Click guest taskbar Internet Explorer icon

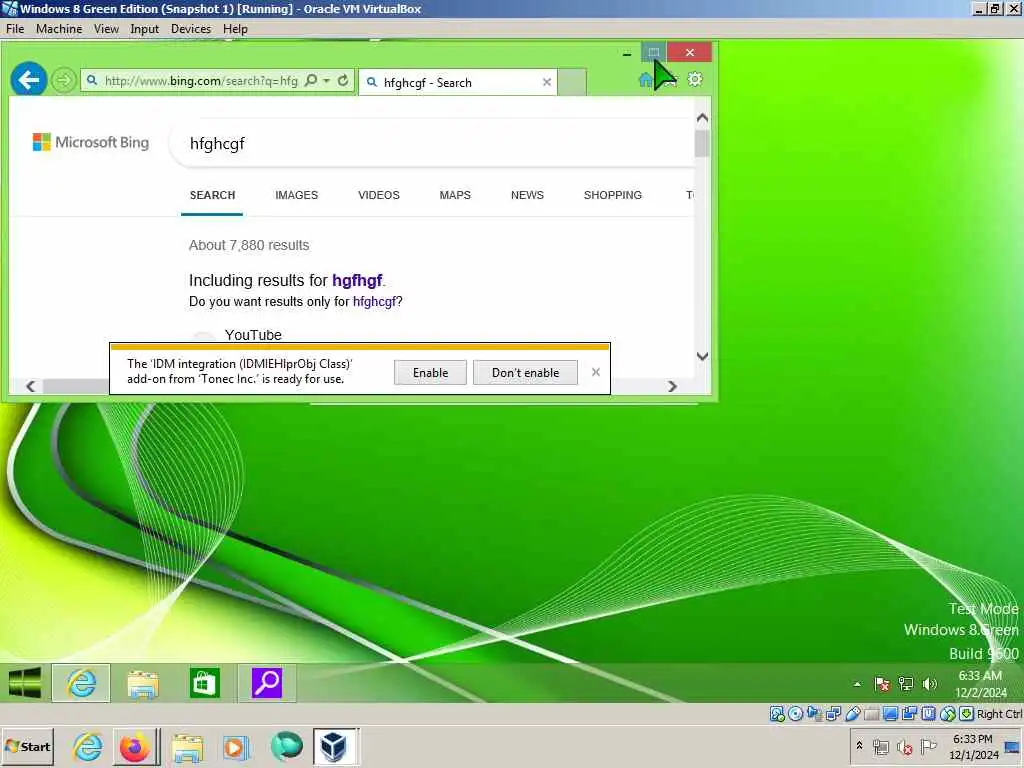[x=81, y=683]
